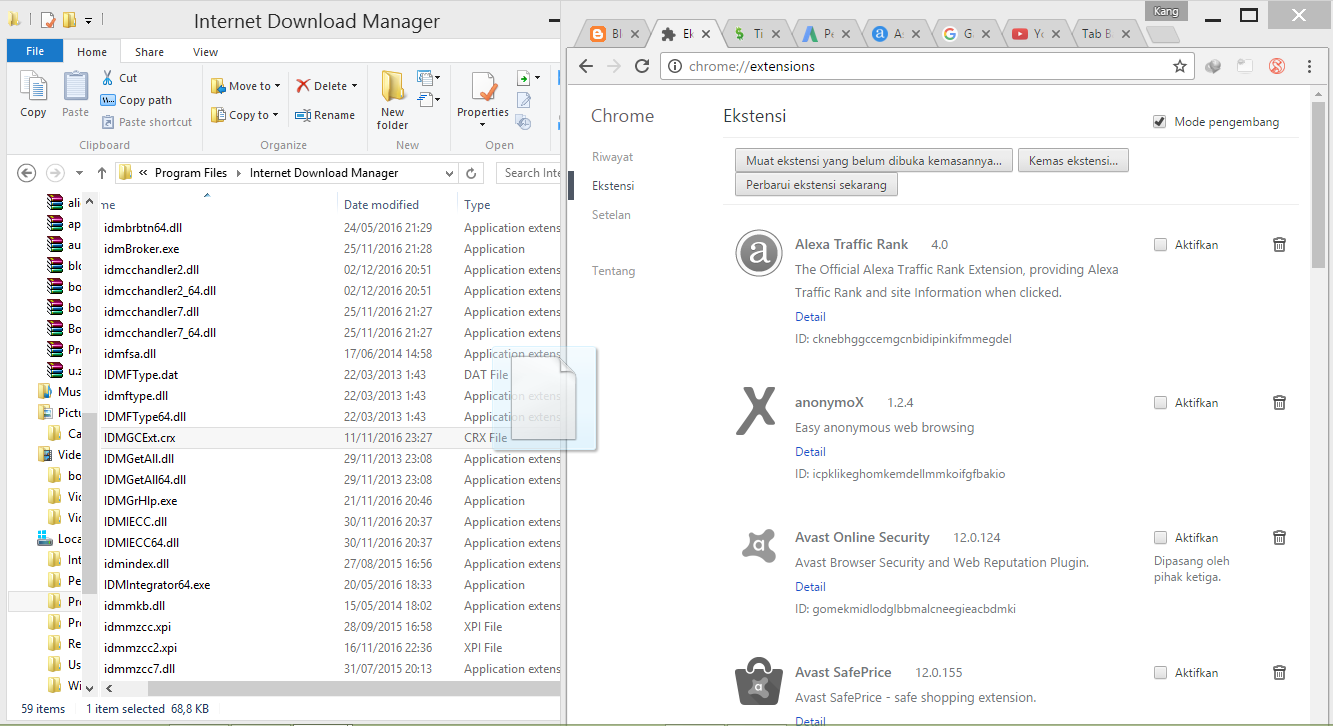This screenshot has height=726, width=1333.
Task: Enable Alexa Traffic Rank via Aktifkan checkbox
Action: pos(1160,244)
